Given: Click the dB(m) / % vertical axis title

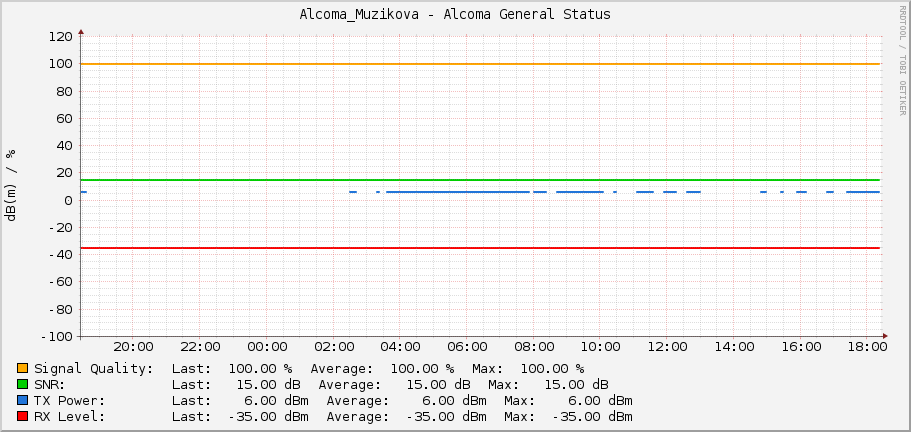Looking at the screenshot, I should click(x=10, y=186).
